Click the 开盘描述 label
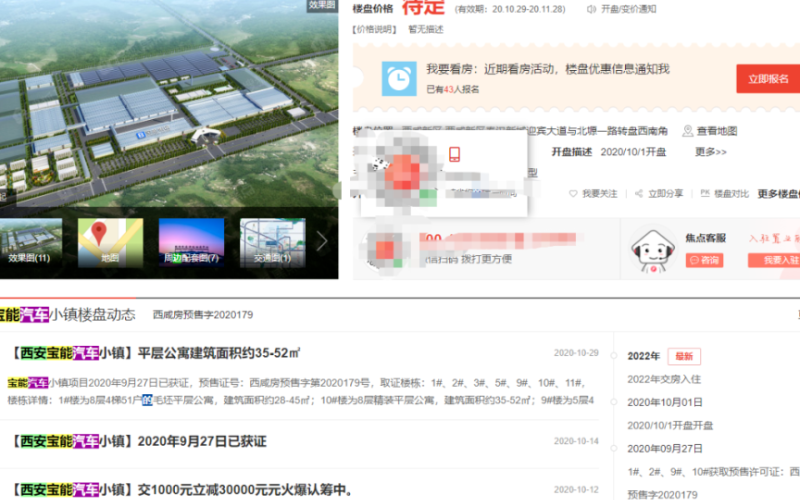Viewport: 800px width, 500px height. point(572,152)
